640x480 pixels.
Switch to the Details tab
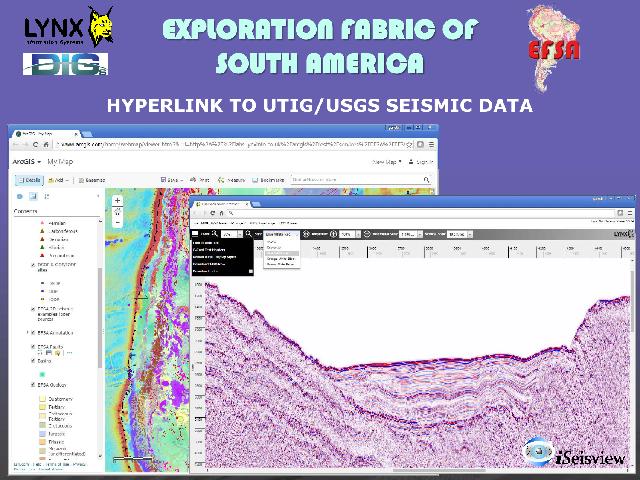28,180
